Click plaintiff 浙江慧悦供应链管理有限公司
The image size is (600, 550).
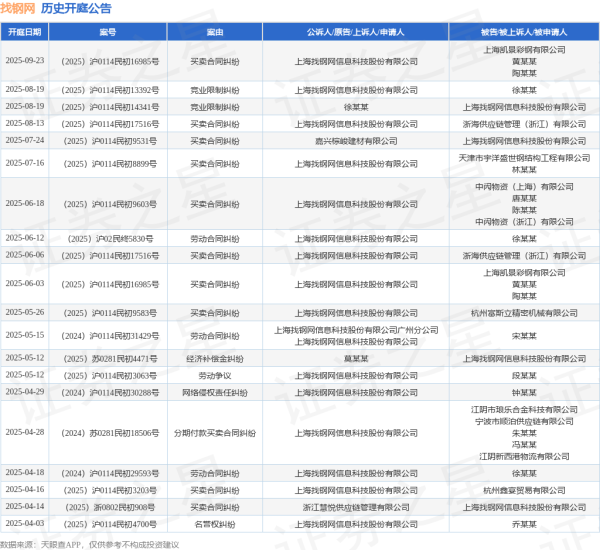pos(356,508)
